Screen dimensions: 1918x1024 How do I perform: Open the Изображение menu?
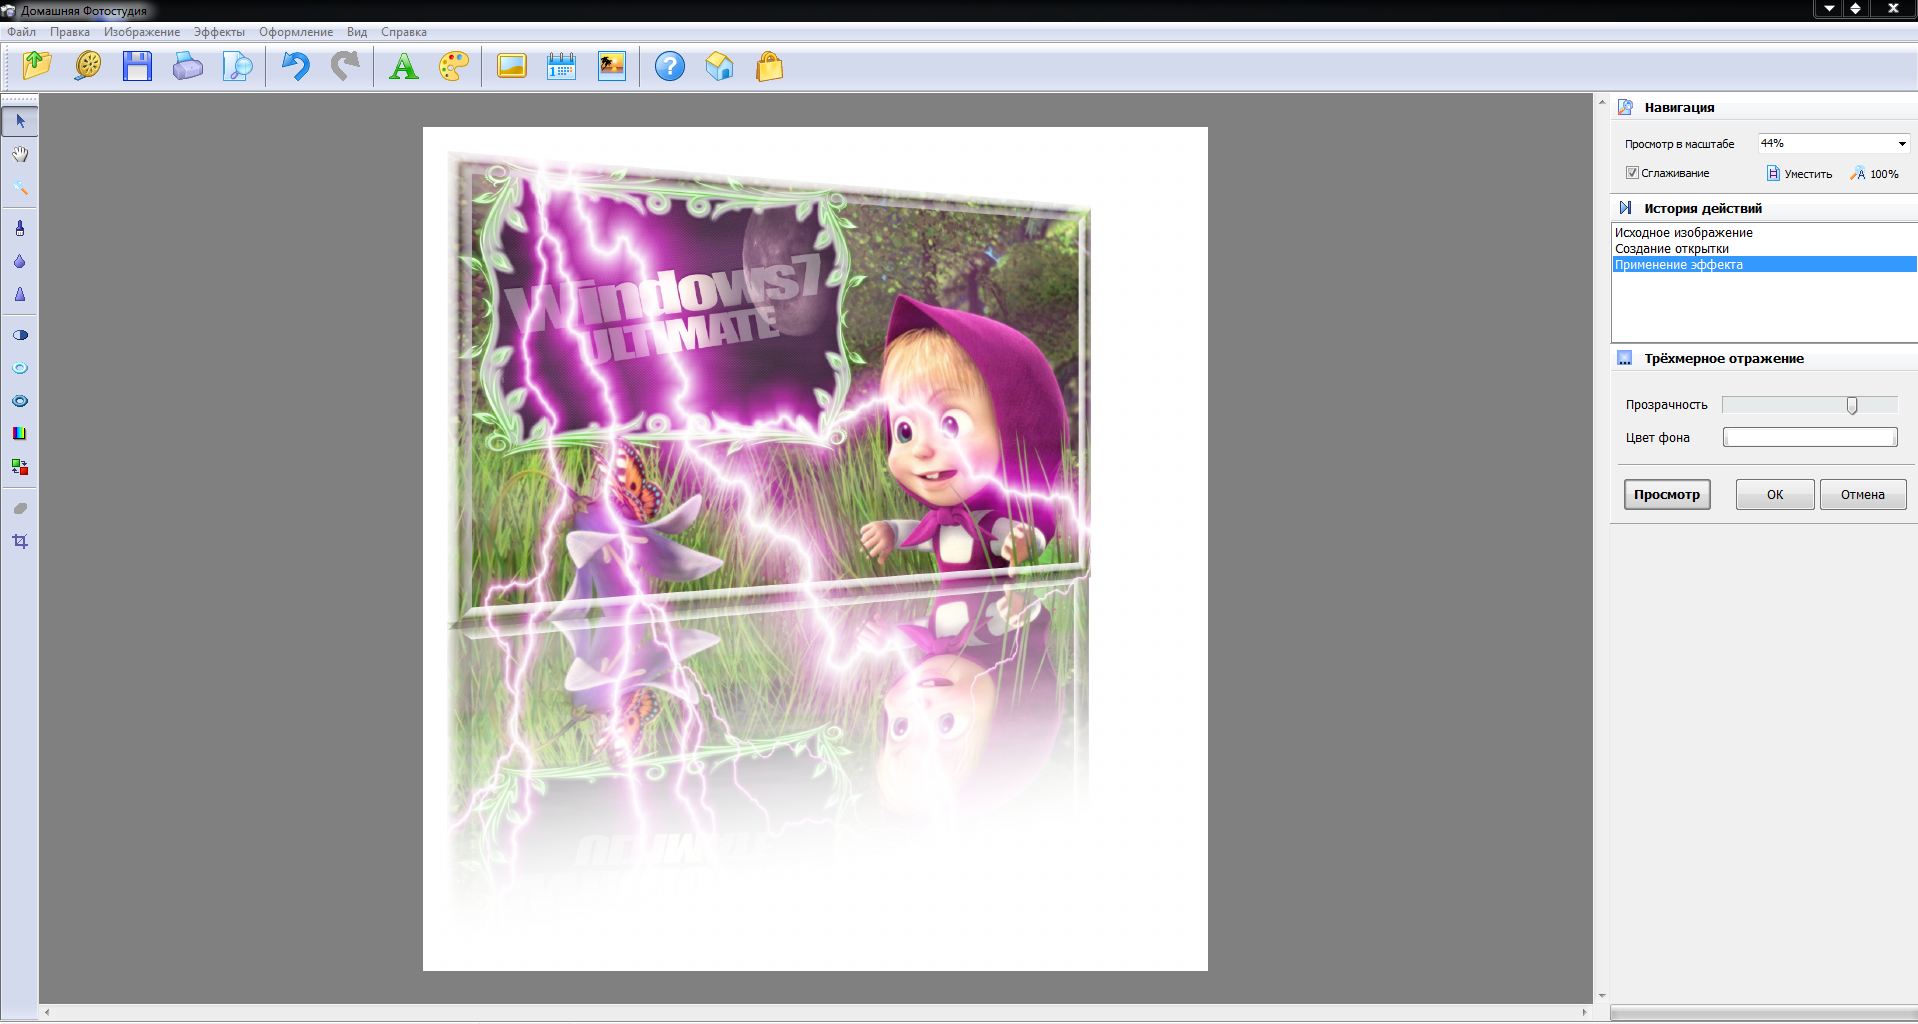[x=142, y=32]
